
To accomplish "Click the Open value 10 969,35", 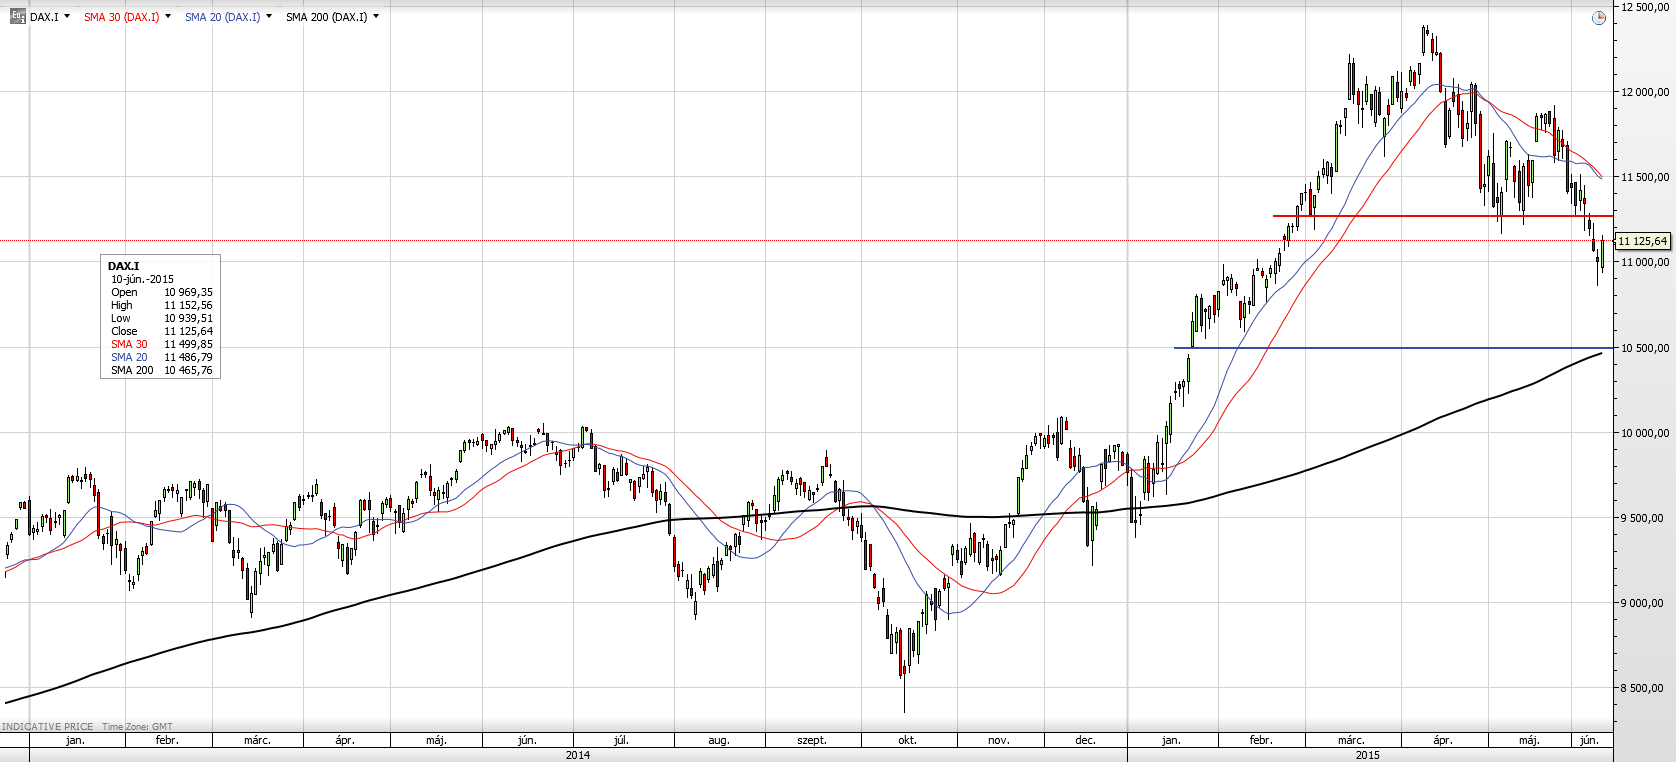I will point(188,292).
